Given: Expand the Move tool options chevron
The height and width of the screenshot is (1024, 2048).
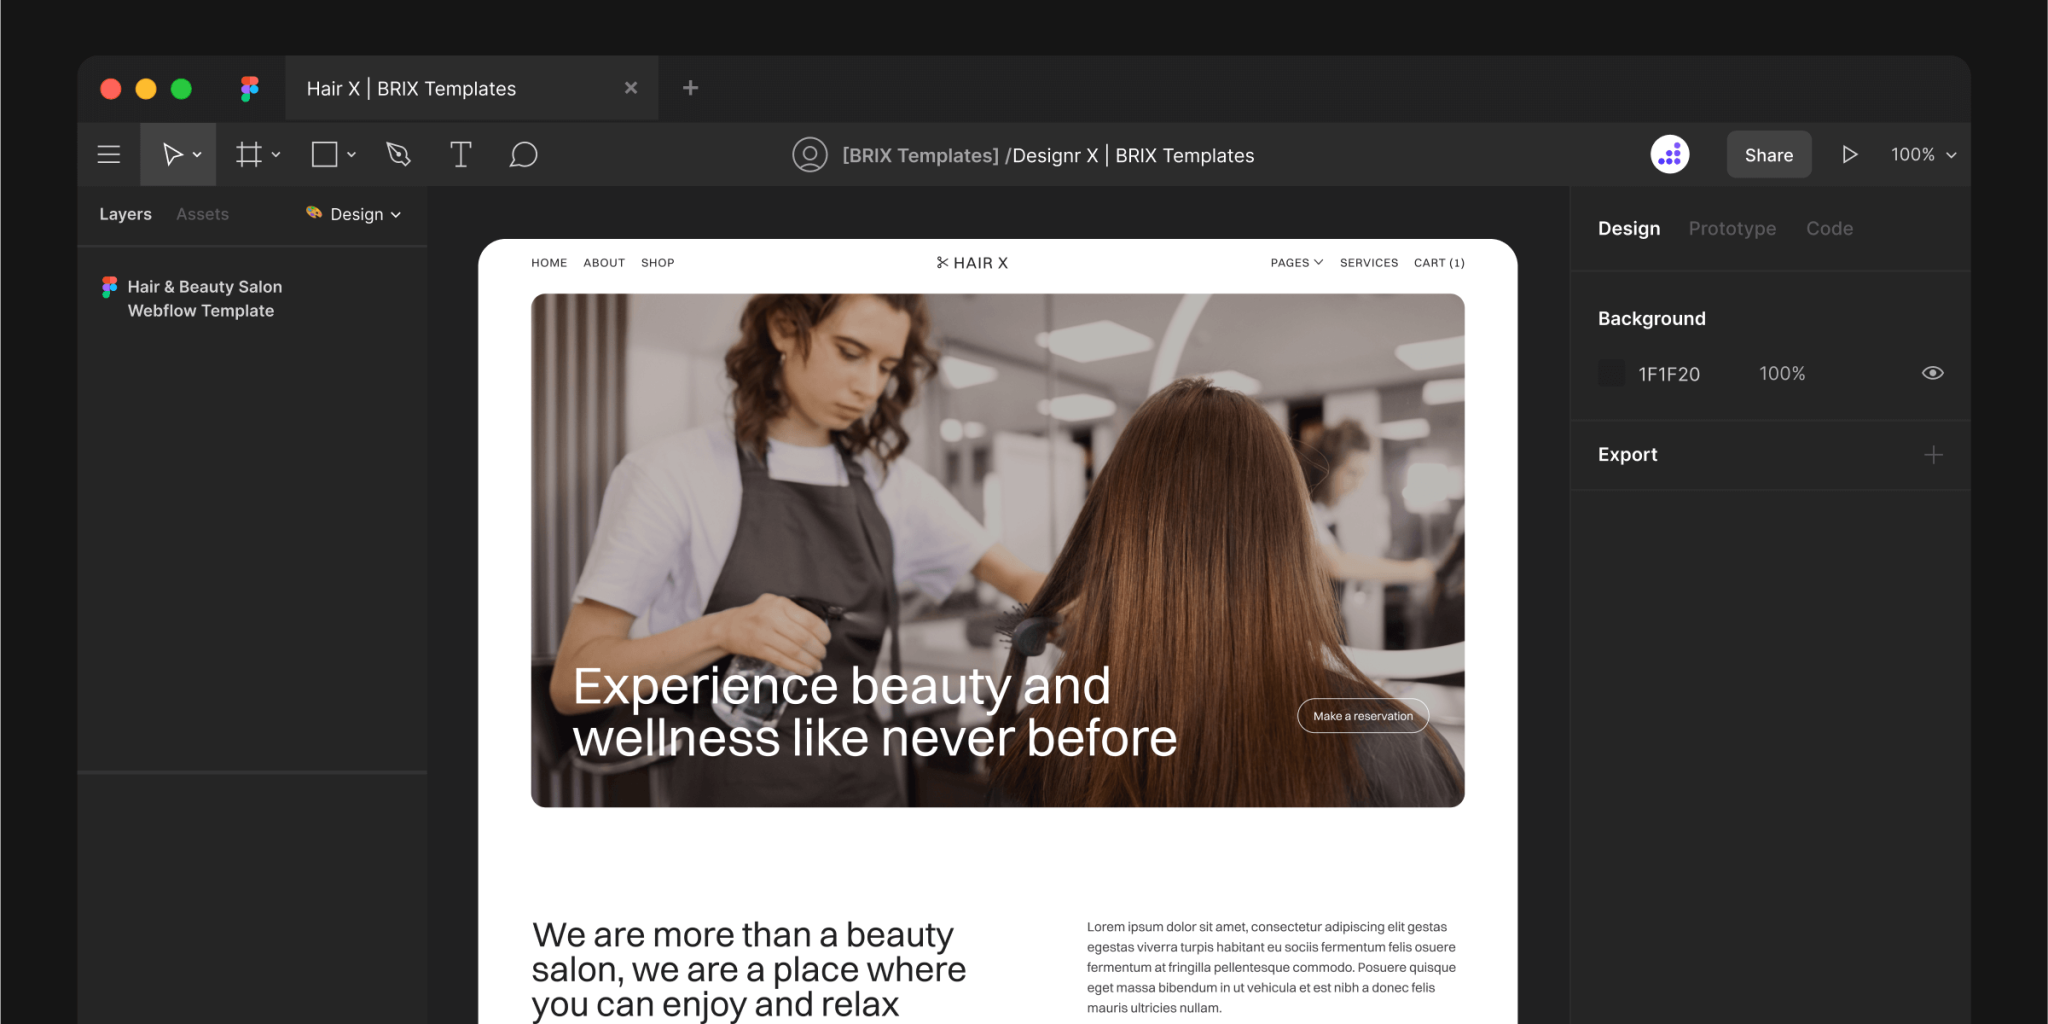Looking at the screenshot, I should (x=196, y=154).
